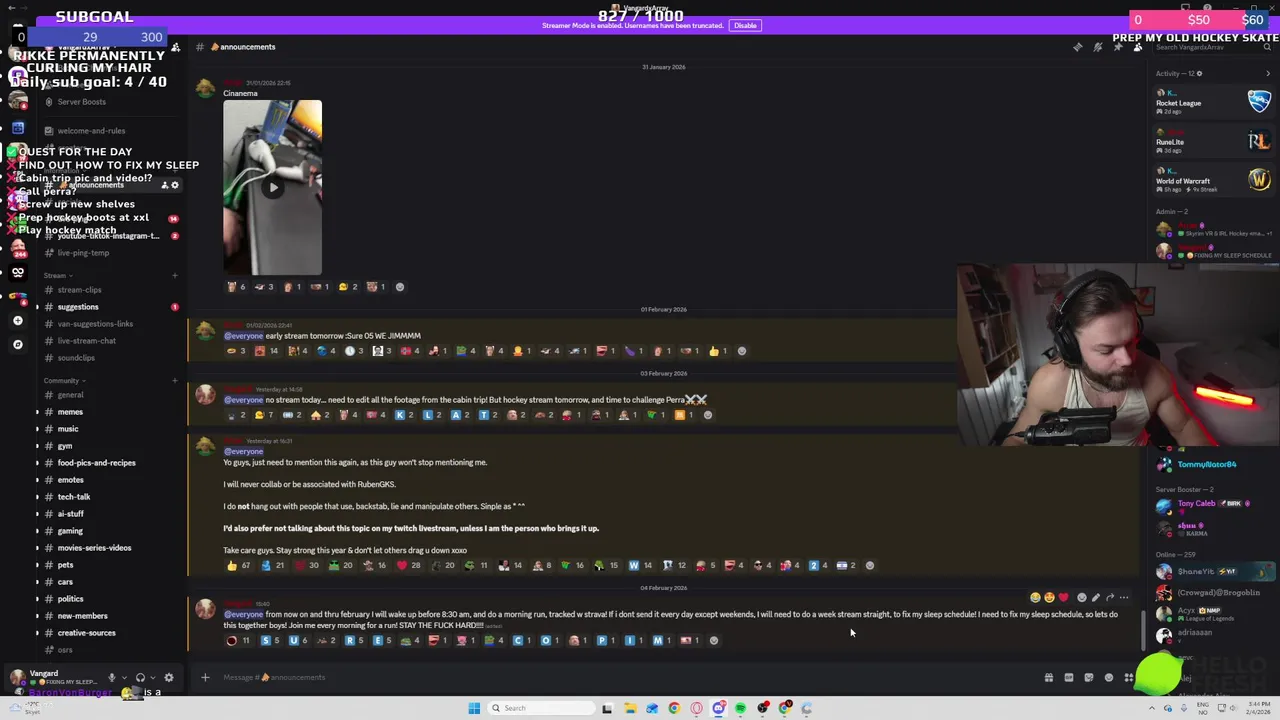Mute microphone in Discord user panel

coord(112,677)
